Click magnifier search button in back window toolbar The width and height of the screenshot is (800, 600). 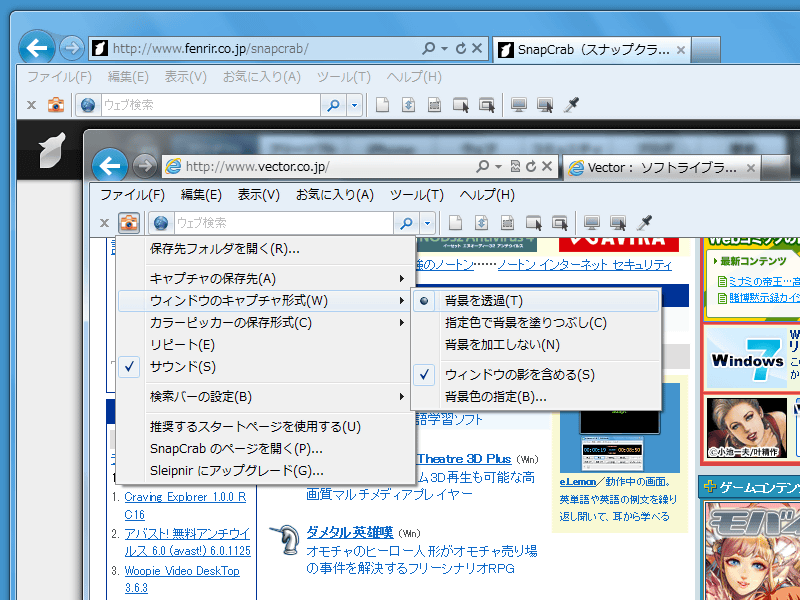pos(334,105)
